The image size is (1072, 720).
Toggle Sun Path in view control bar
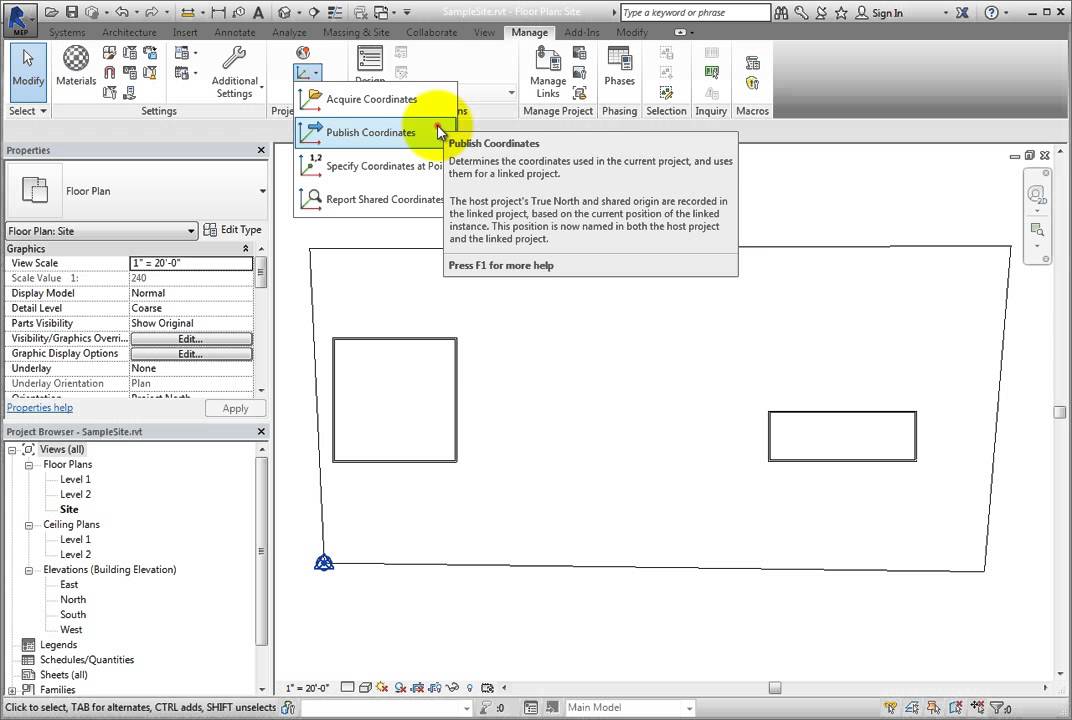click(382, 687)
